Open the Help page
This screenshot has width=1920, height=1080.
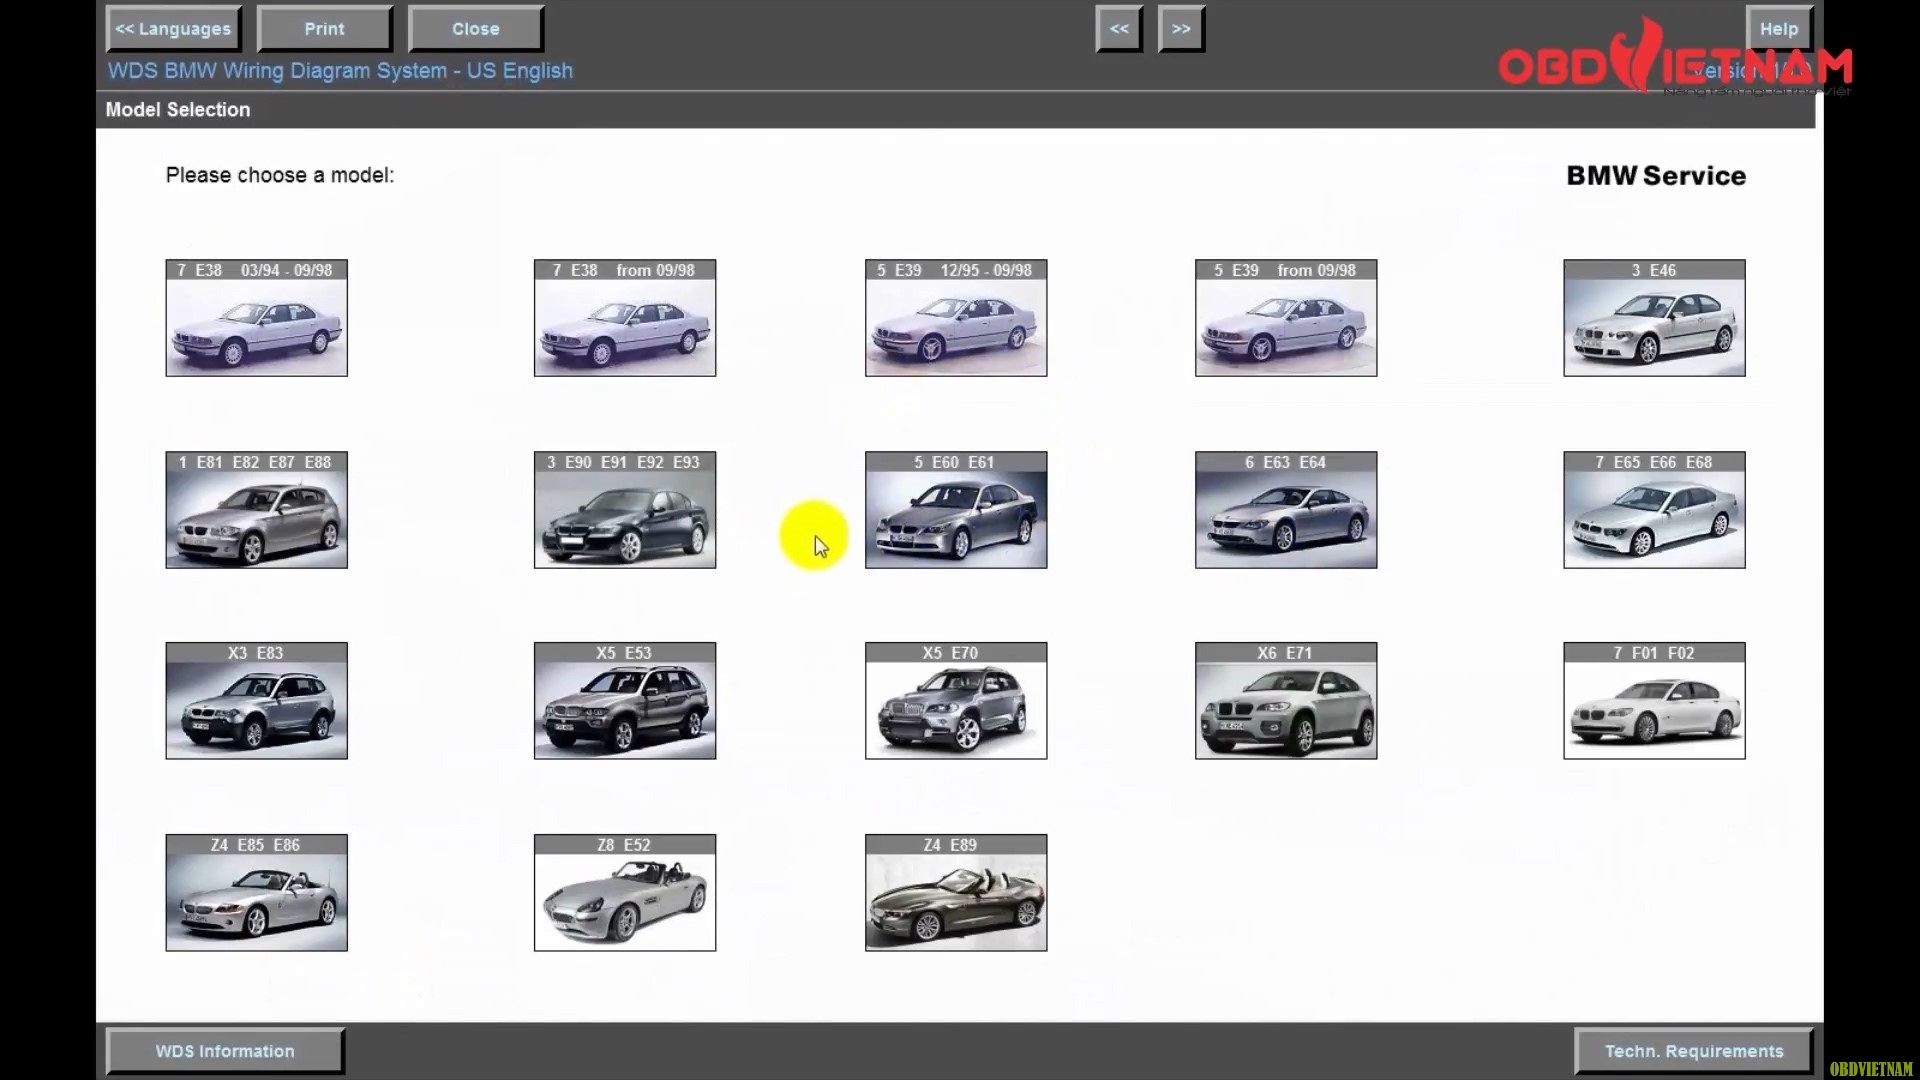[1779, 29]
